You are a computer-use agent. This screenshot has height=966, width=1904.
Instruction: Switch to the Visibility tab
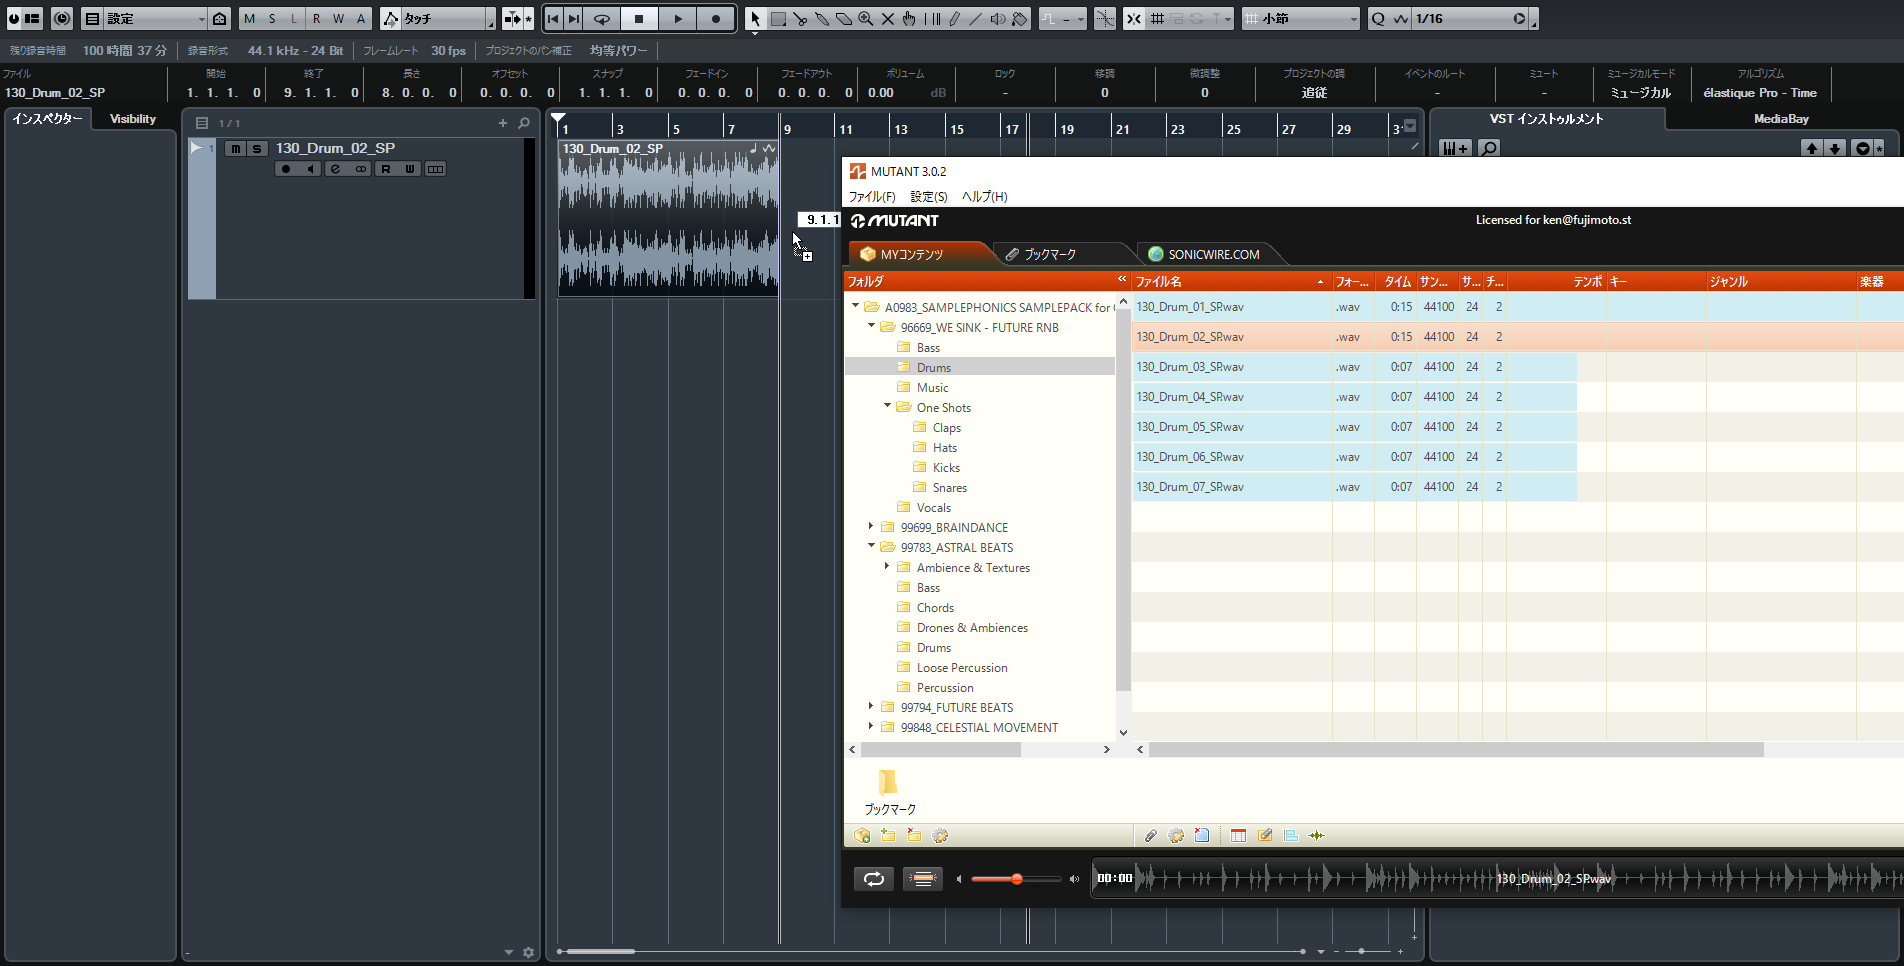[x=133, y=118]
